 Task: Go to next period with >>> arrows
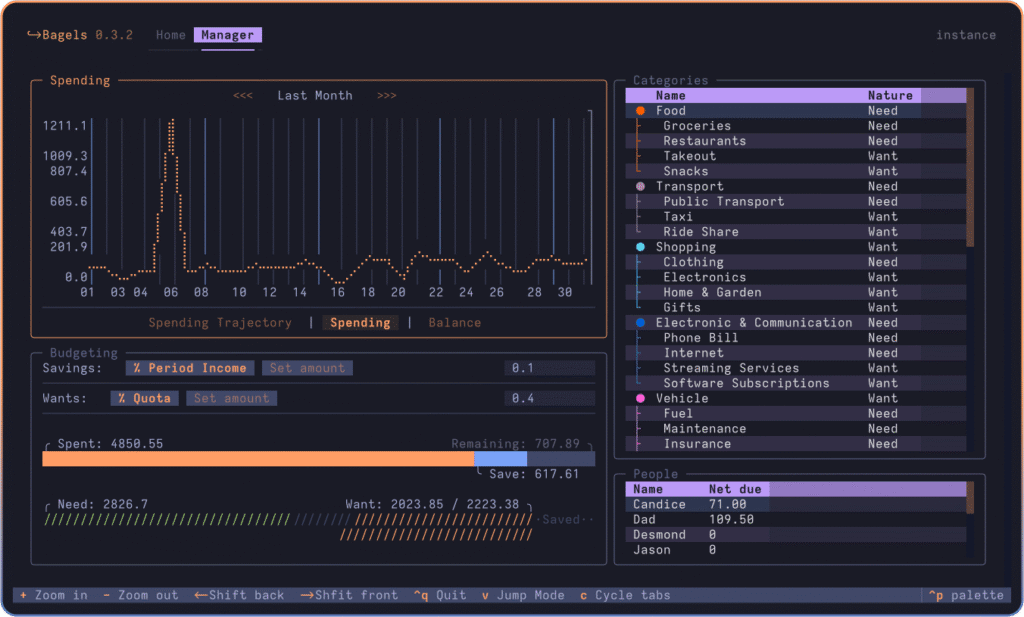(x=387, y=95)
